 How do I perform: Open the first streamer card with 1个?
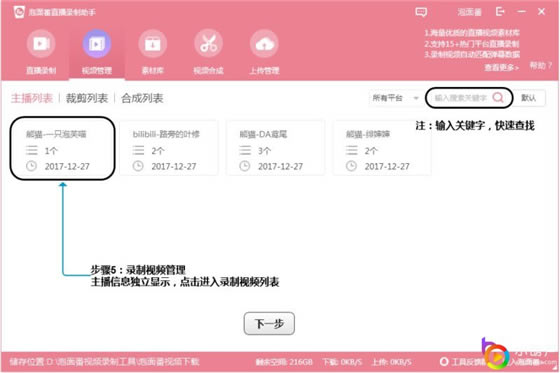pyautogui.click(x=62, y=148)
